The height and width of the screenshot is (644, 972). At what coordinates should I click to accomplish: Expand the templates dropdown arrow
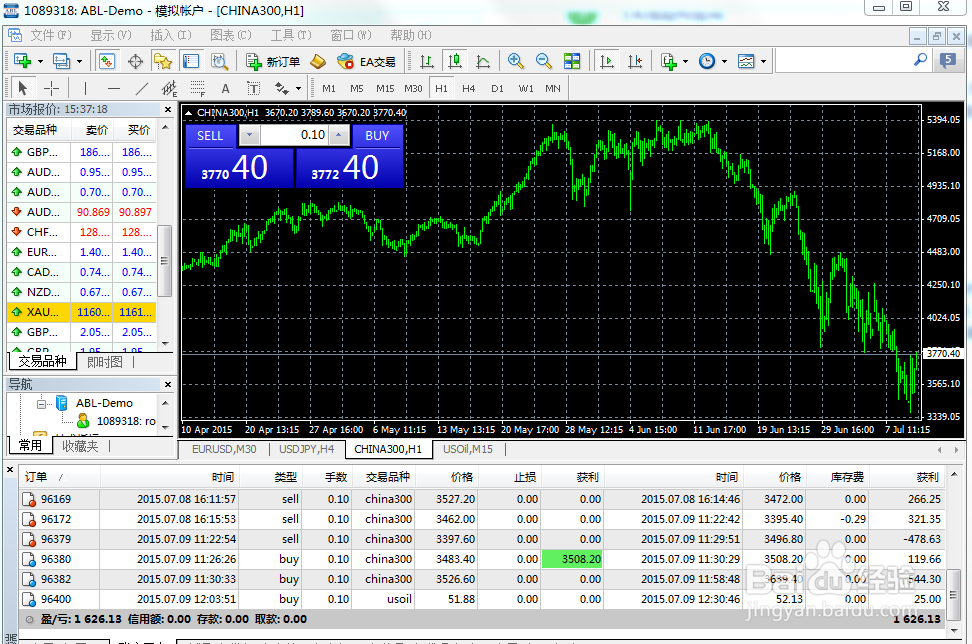[763, 61]
